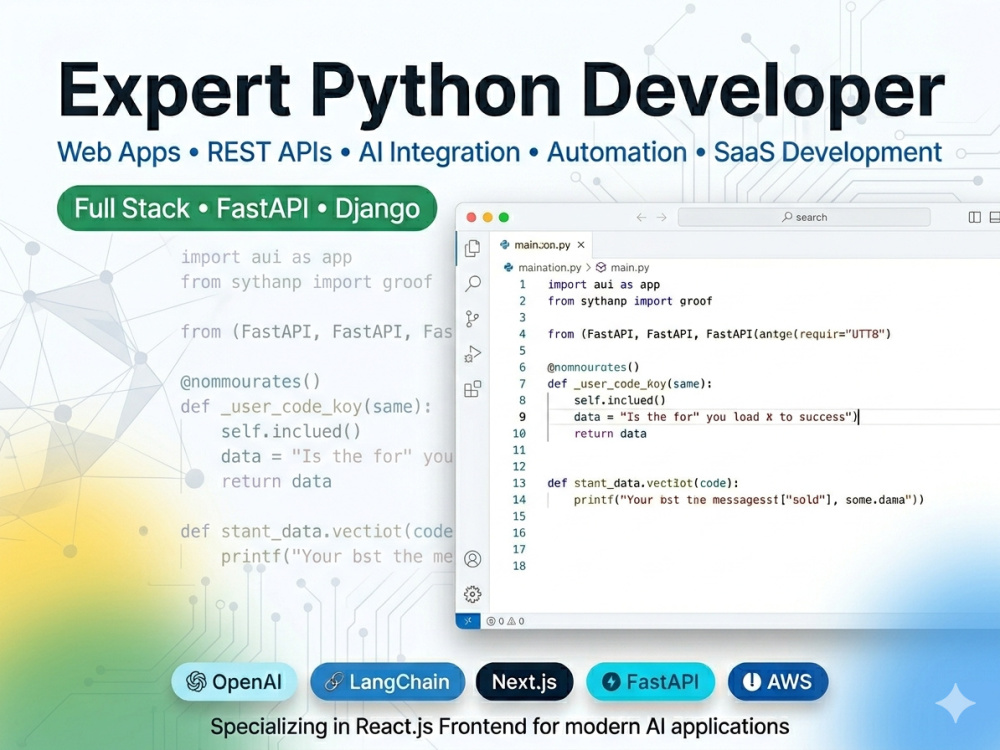The width and height of the screenshot is (1000, 750).
Task: Open the Search magnifier in activity bar
Action: (x=473, y=283)
